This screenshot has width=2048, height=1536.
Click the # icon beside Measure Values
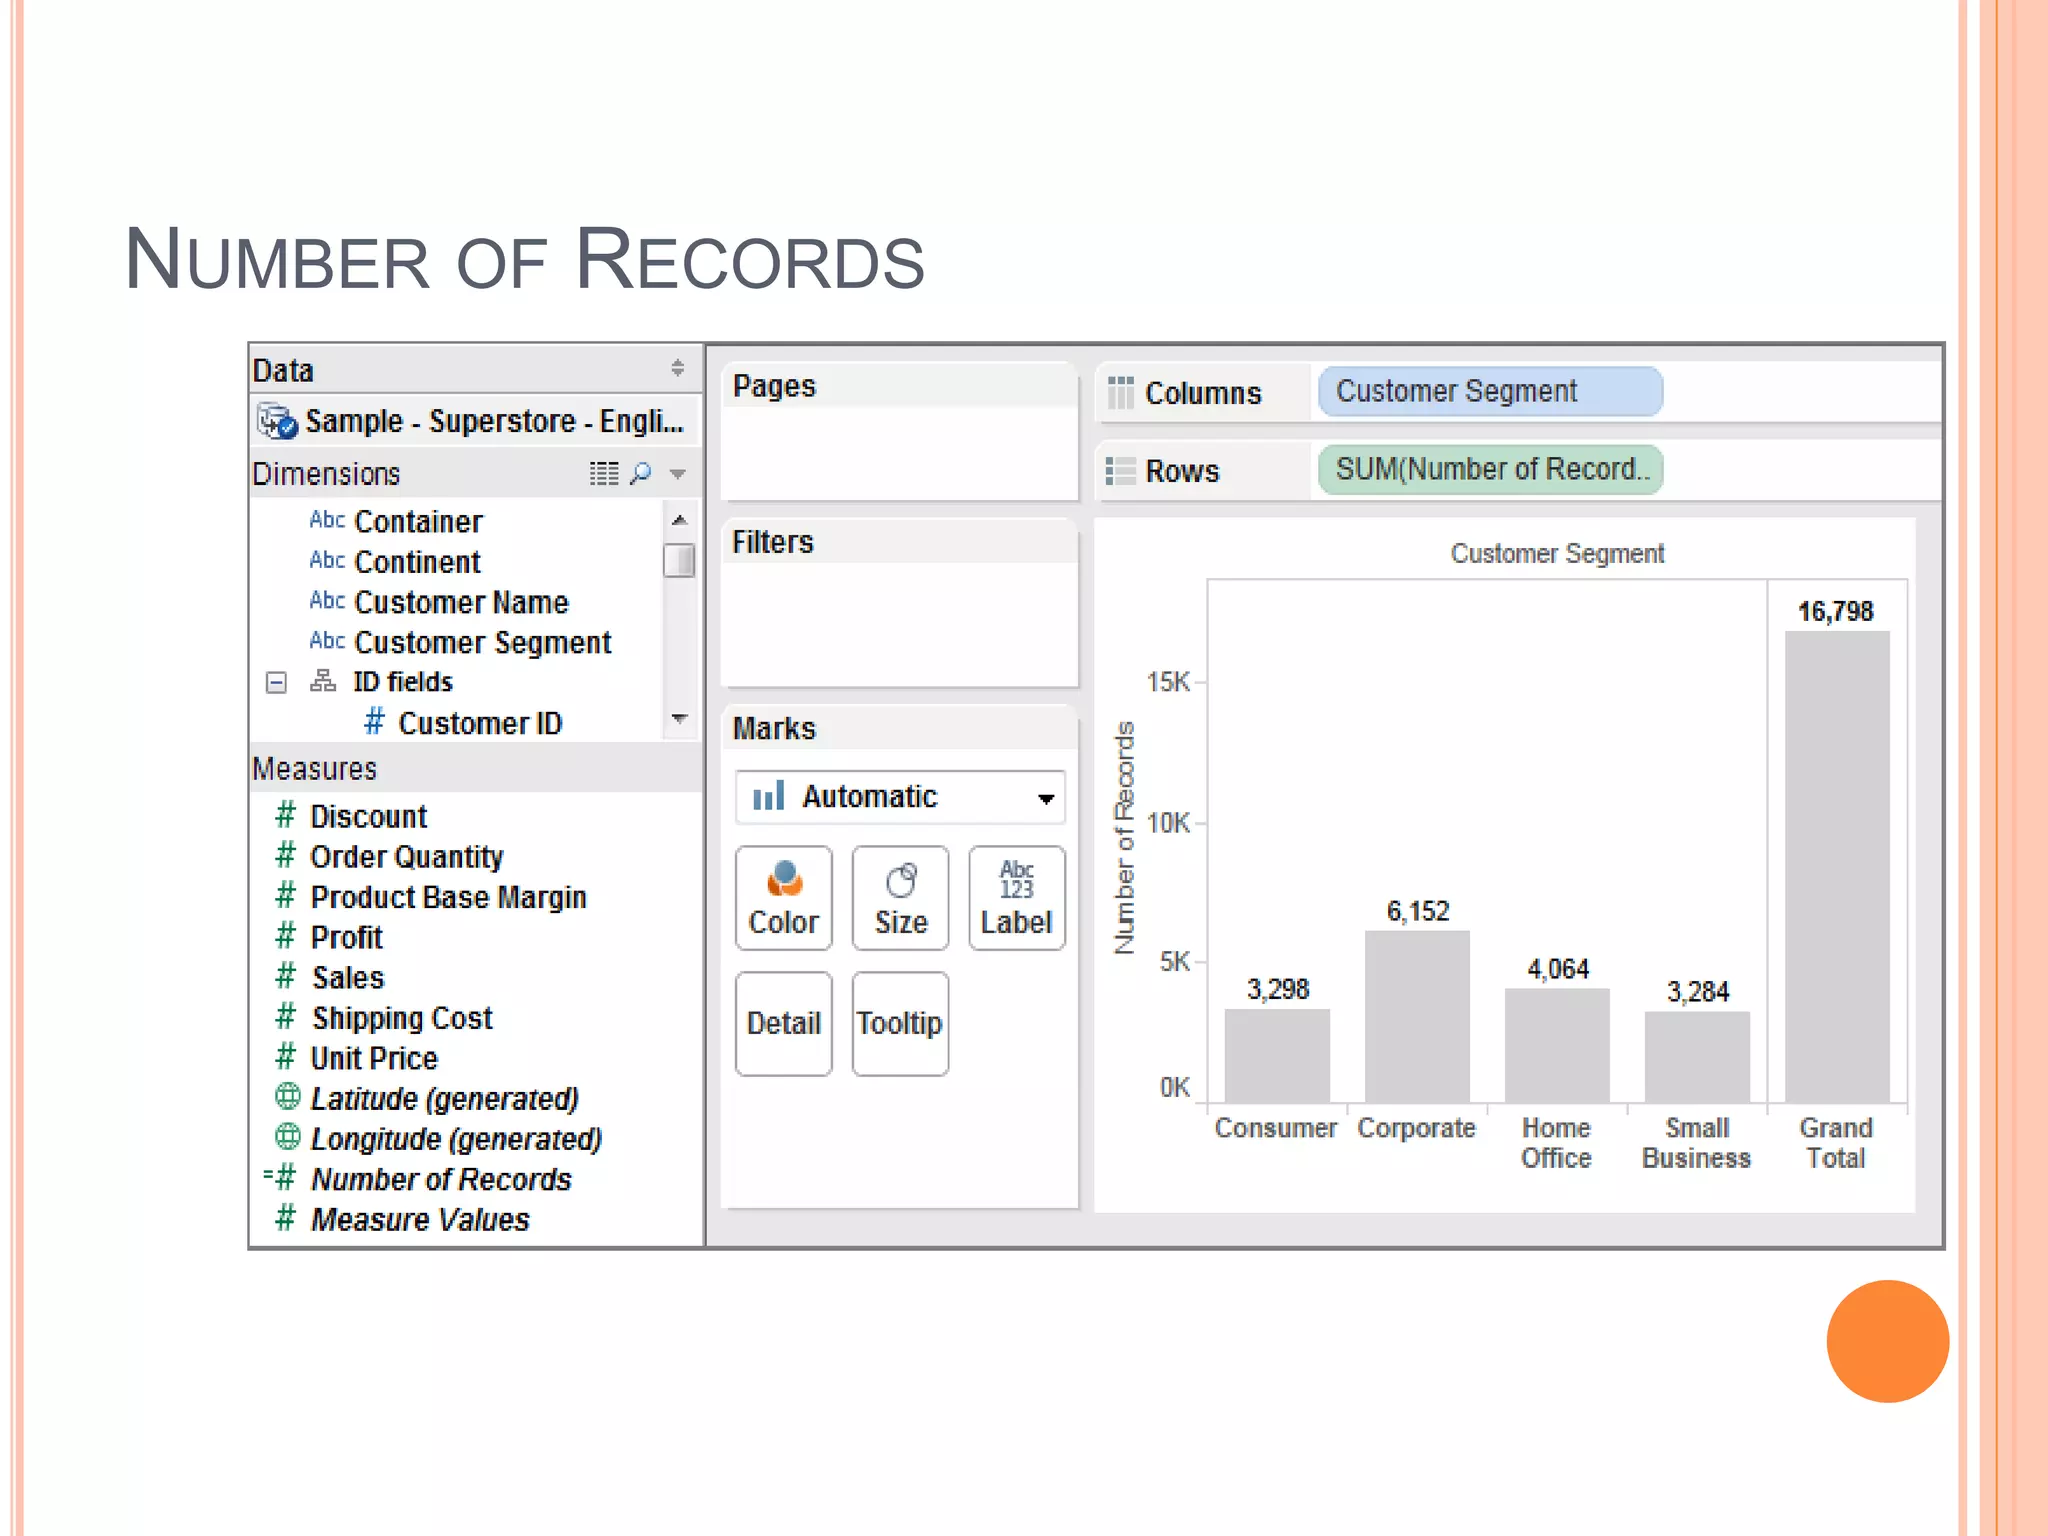(x=286, y=1218)
